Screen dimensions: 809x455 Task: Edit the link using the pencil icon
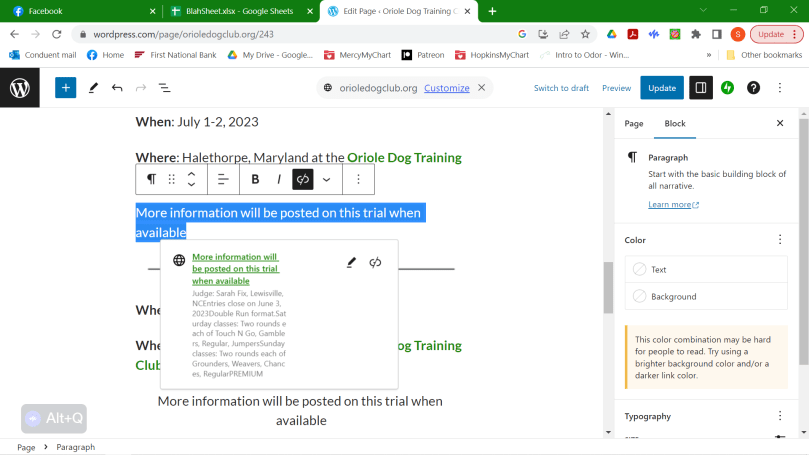(351, 263)
